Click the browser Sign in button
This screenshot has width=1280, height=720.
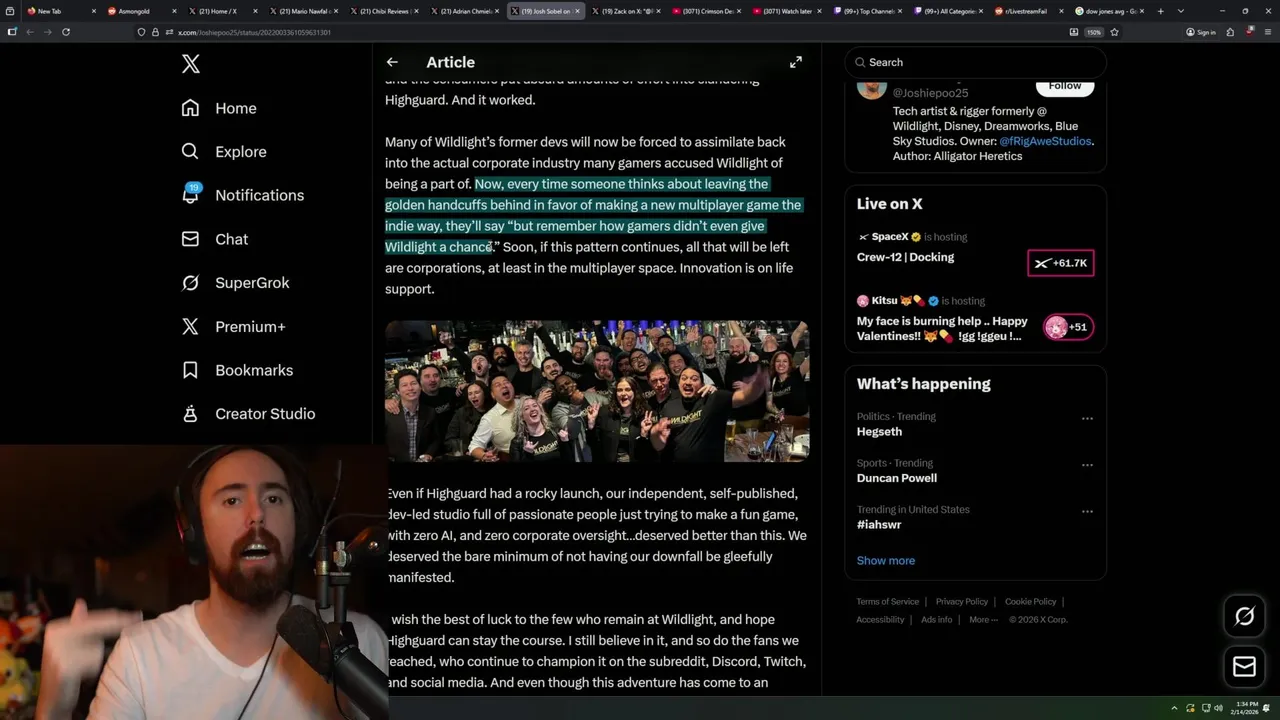click(1201, 32)
